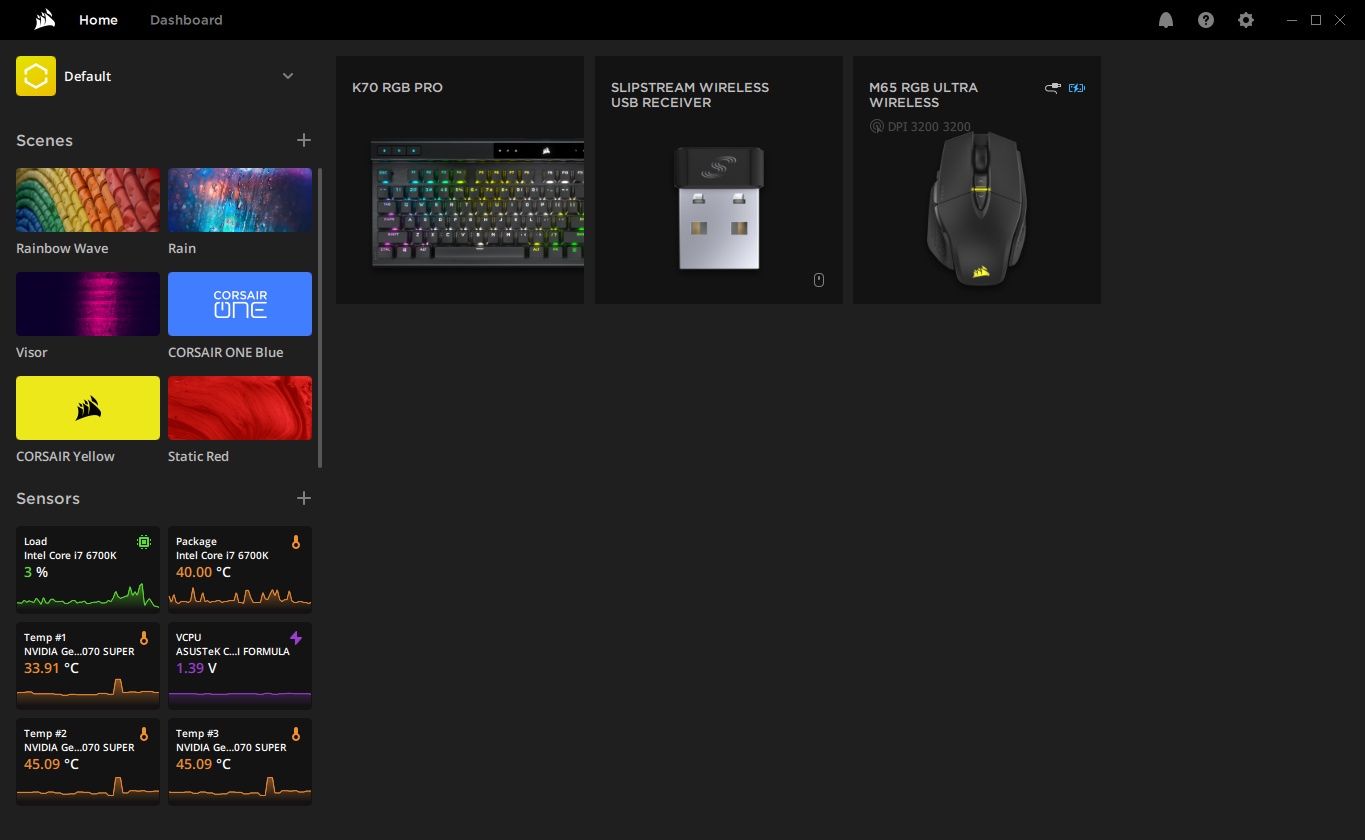This screenshot has height=840, width=1365.
Task: Click the paired mouse icon on Slipstream receiver
Action: pos(819,280)
